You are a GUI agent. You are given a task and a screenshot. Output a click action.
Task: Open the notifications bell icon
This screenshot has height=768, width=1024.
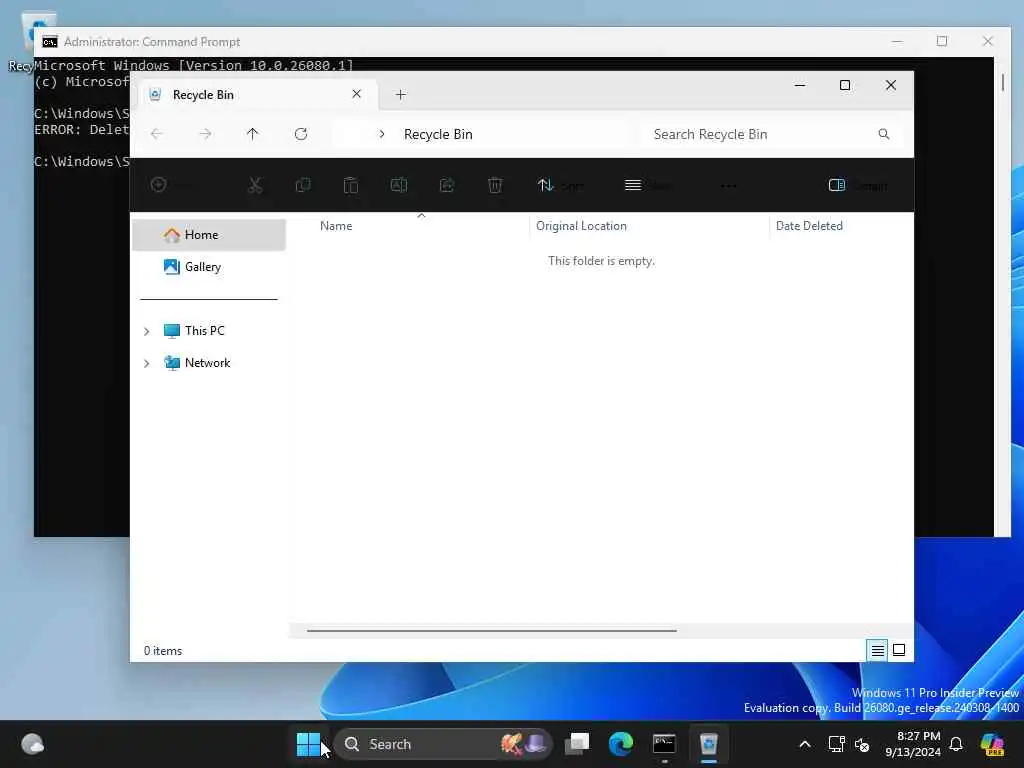[956, 744]
